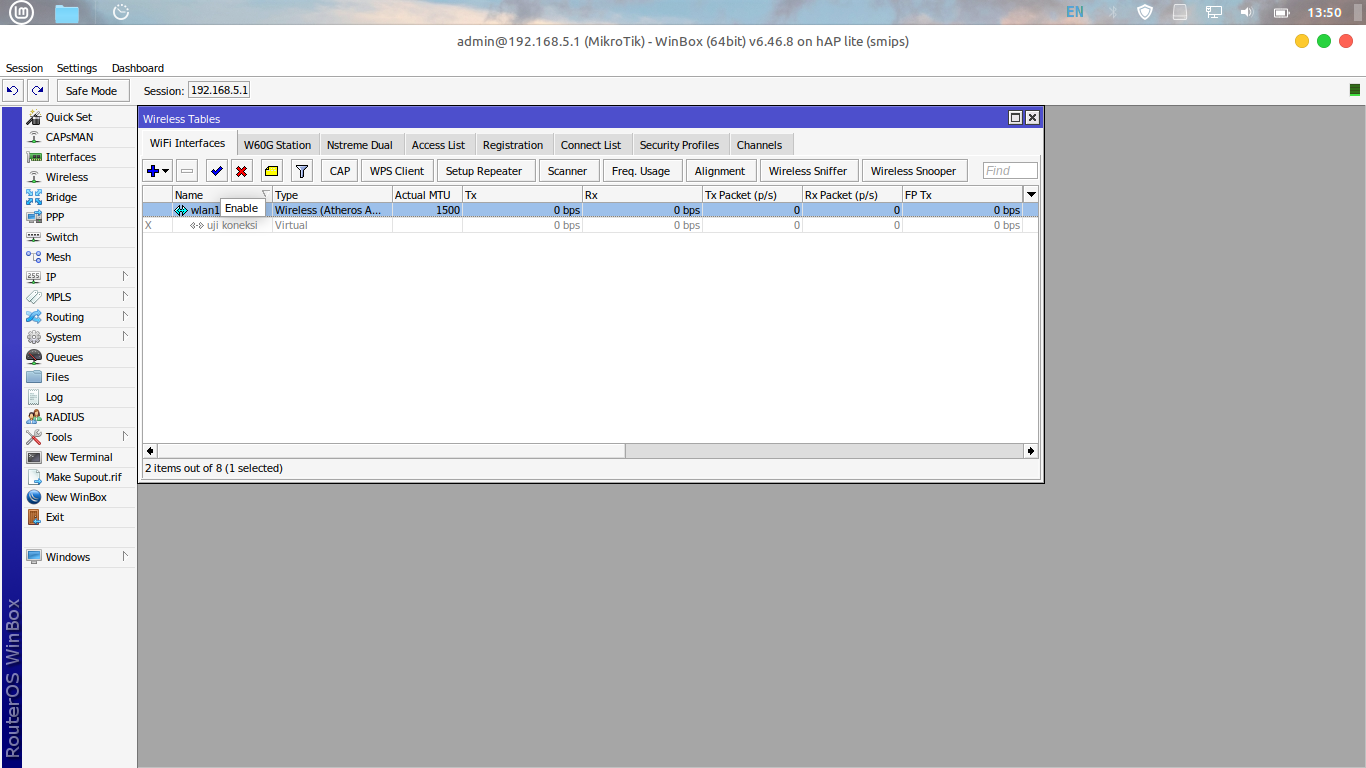Click the volume icon in system tray
1366x768 pixels.
[1247, 12]
